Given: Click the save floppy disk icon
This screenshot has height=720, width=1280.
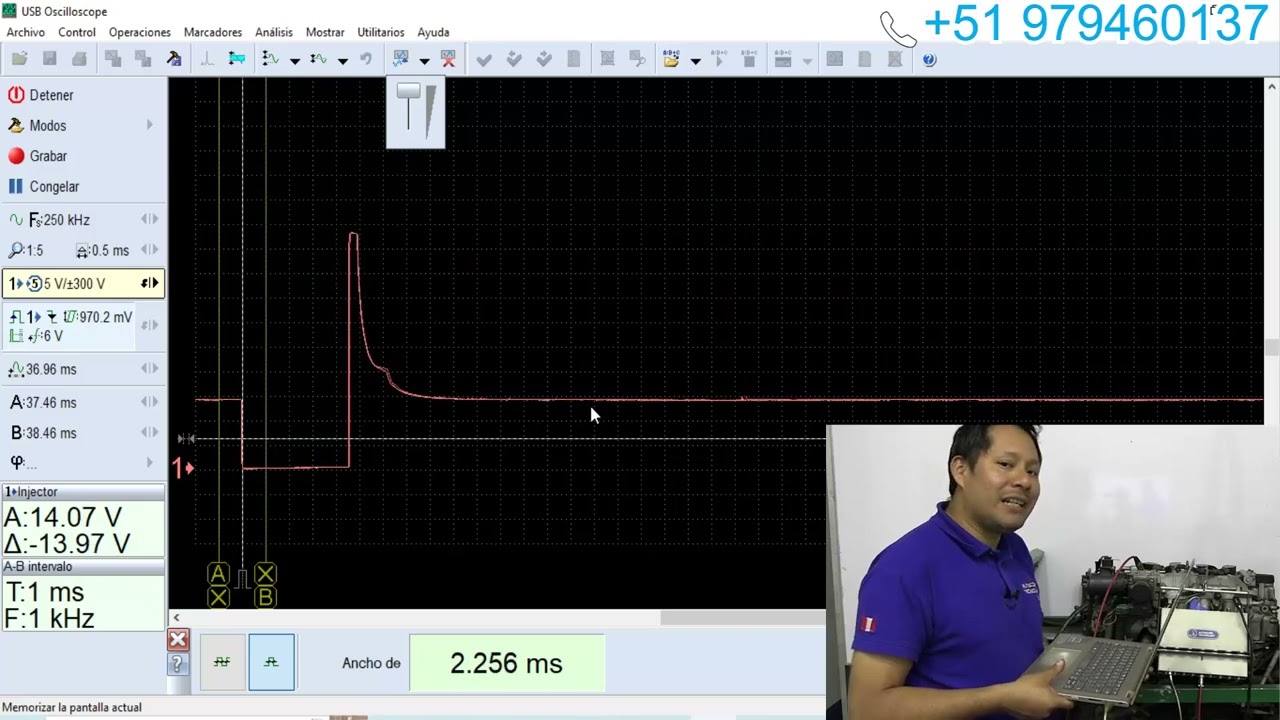Looking at the screenshot, I should pyautogui.click(x=49, y=60).
